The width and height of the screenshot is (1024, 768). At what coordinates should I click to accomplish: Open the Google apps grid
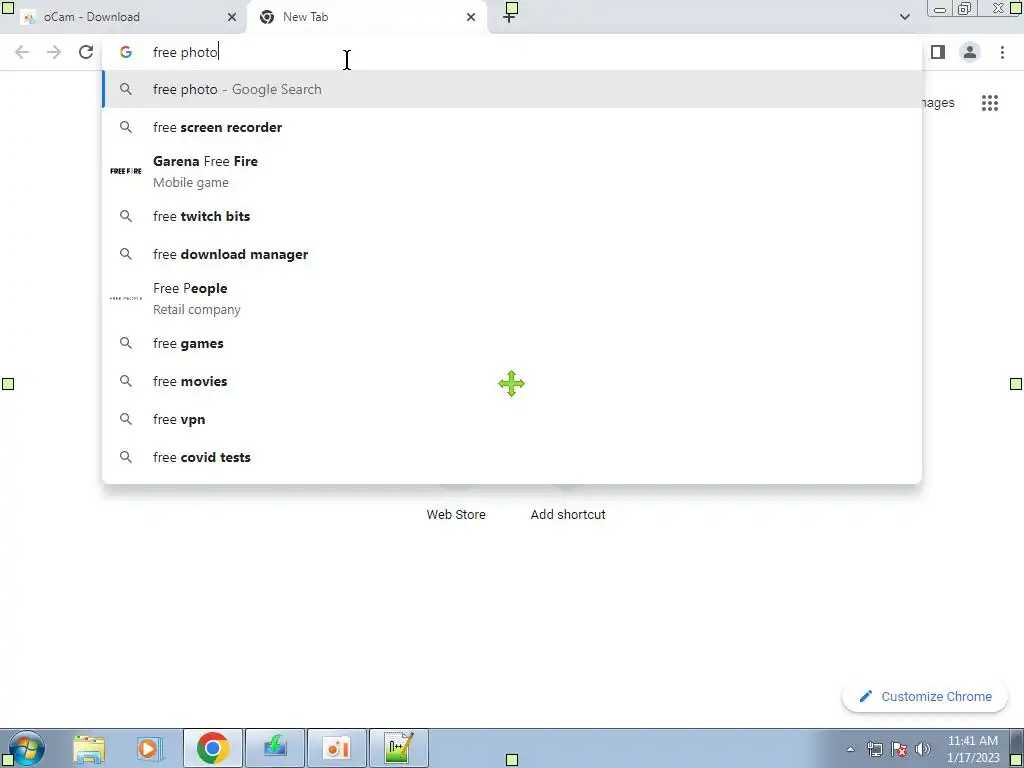pos(989,103)
